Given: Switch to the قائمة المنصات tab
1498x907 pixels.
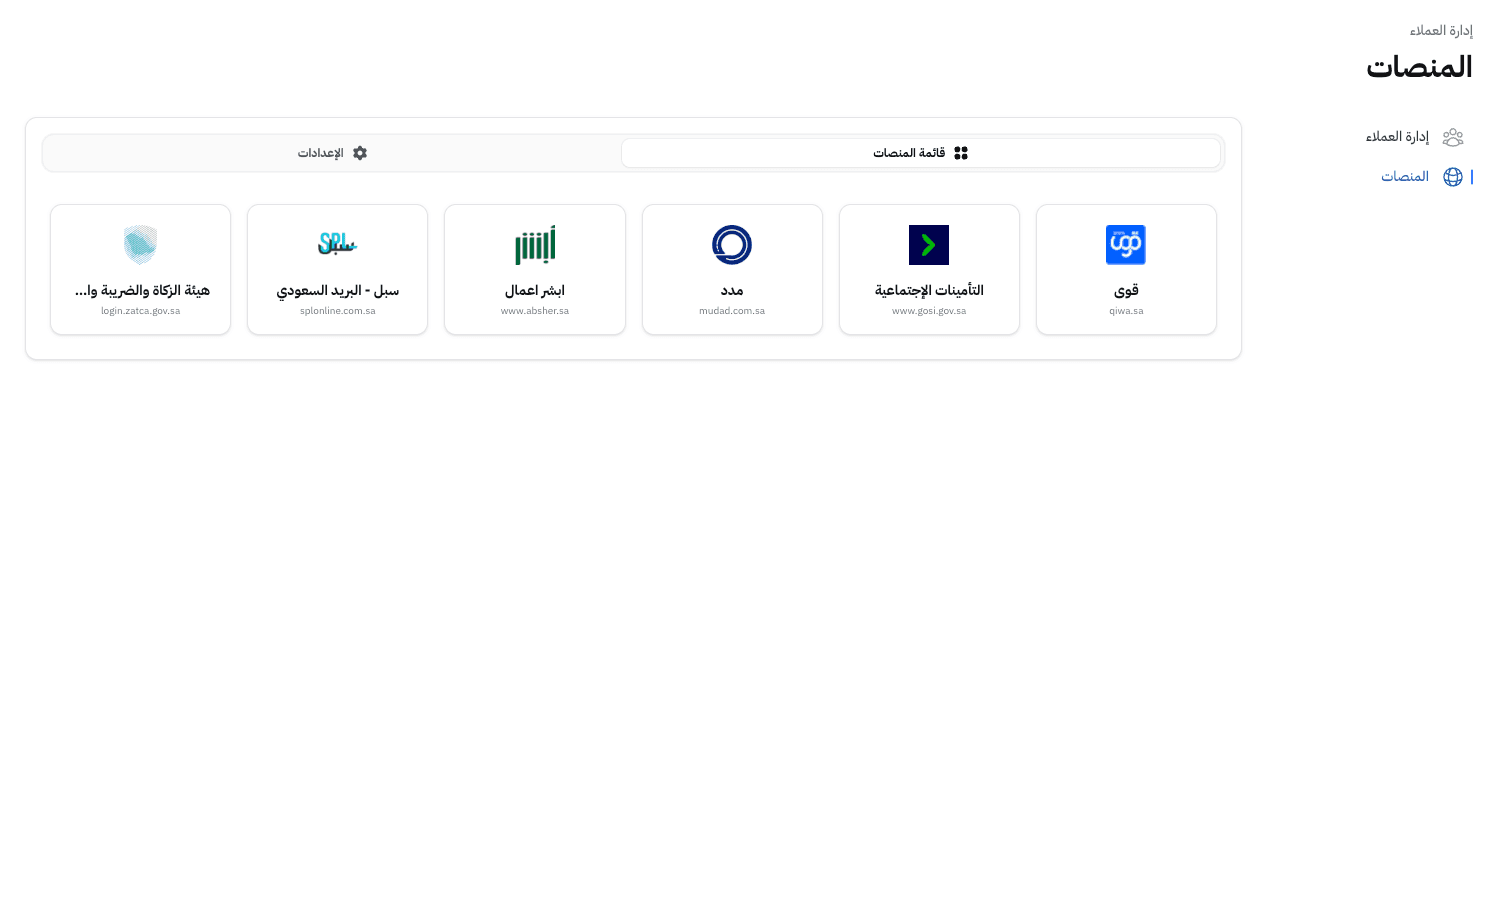Looking at the screenshot, I should coord(921,153).
